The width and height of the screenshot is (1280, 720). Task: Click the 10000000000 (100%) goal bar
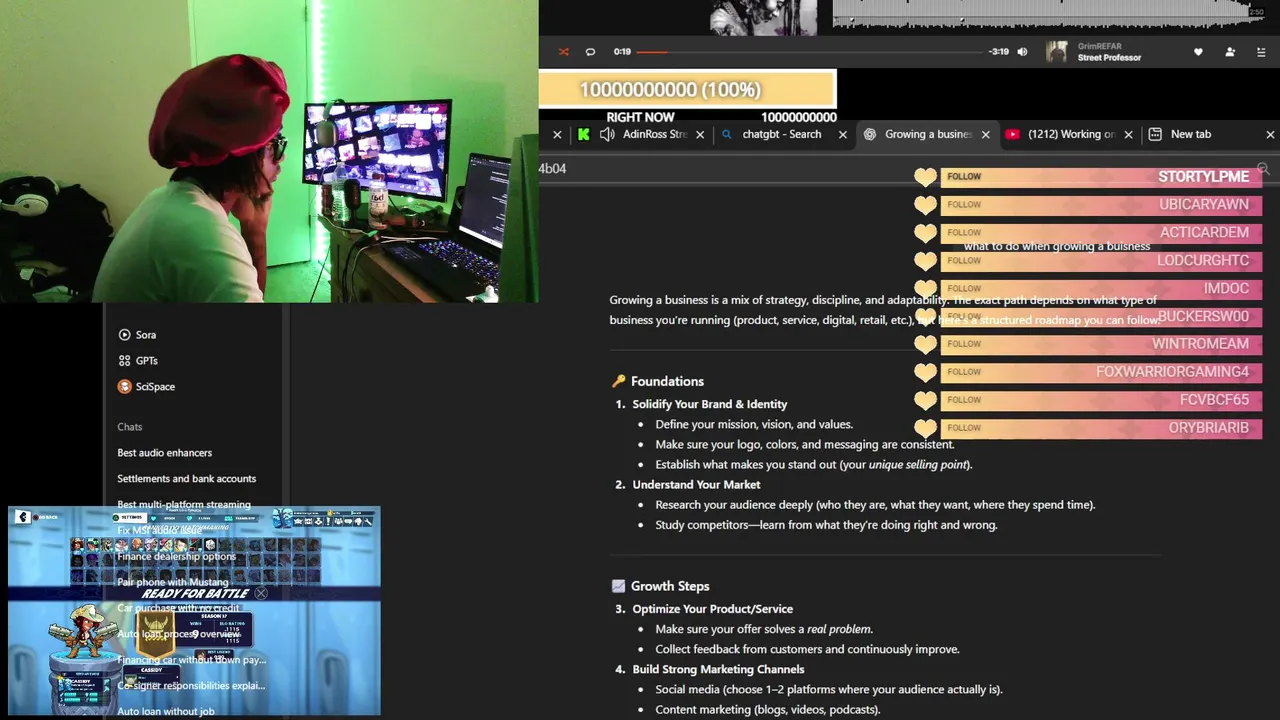click(x=687, y=89)
